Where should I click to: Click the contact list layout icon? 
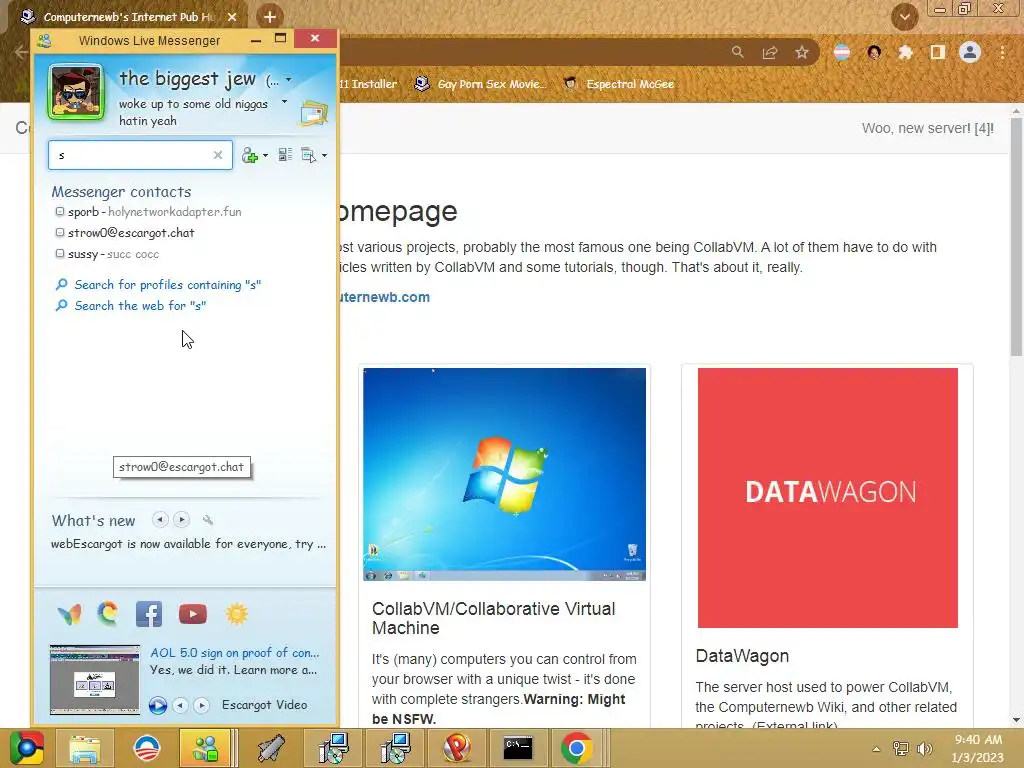(x=285, y=155)
